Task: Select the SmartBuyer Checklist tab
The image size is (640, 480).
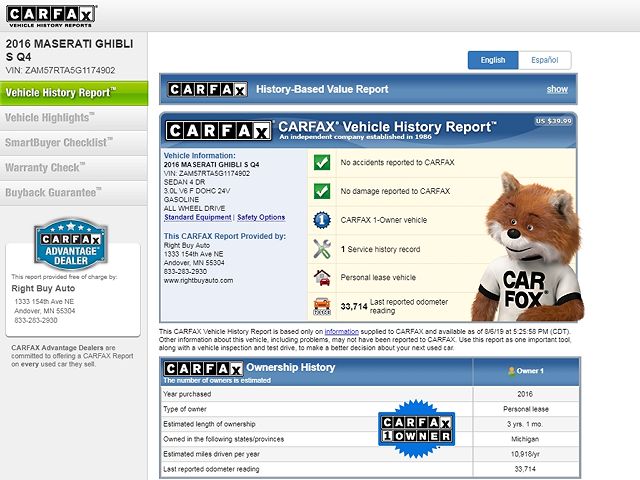Action: click(60, 142)
